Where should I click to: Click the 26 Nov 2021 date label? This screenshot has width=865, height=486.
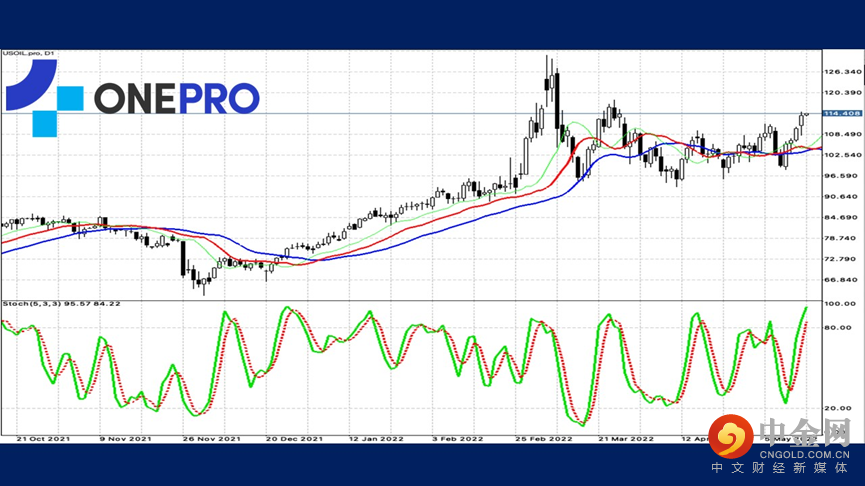point(211,439)
